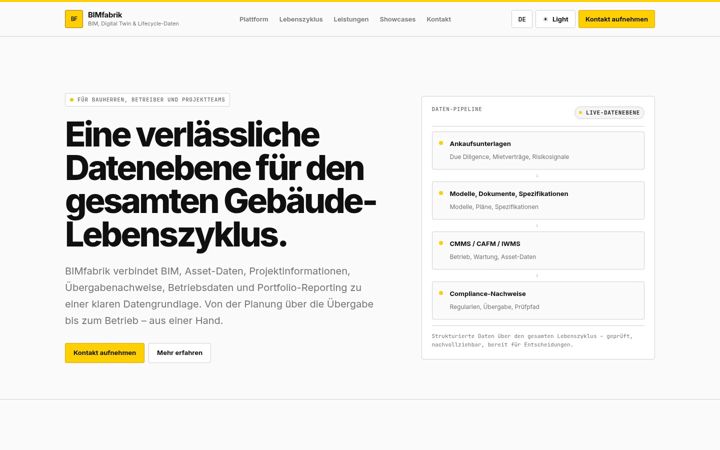
Task: Click the 'Daten-Pipeline' panel label
Action: click(x=457, y=109)
